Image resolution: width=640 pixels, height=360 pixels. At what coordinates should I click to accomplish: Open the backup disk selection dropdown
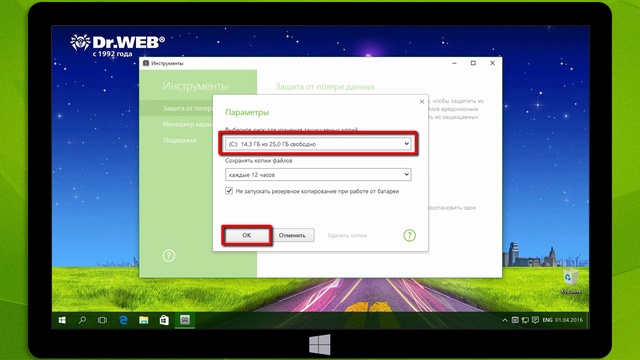click(x=318, y=144)
